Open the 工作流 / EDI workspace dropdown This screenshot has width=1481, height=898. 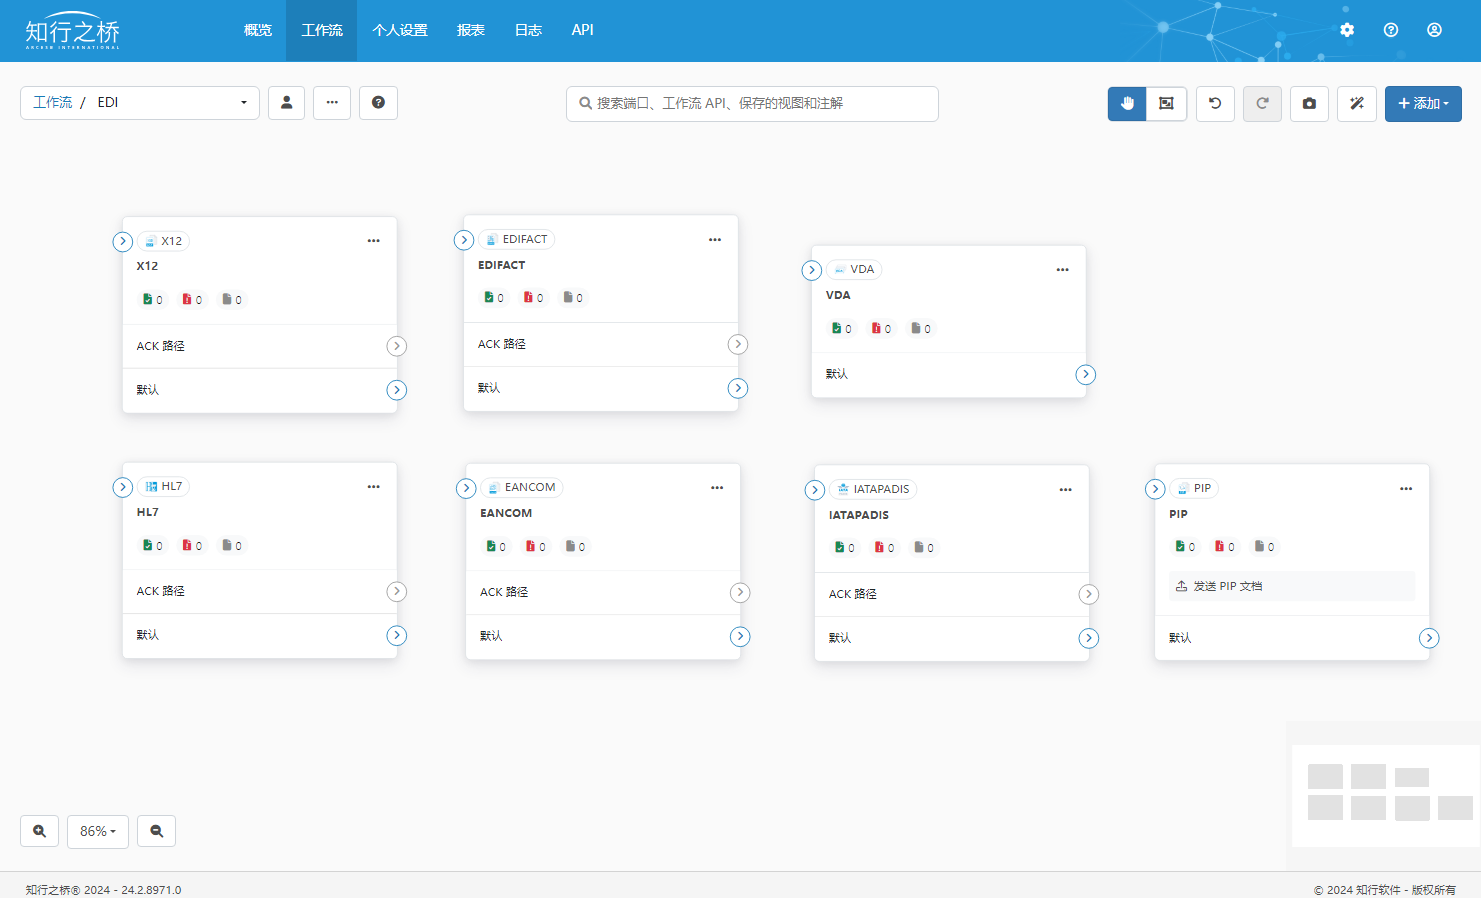[x=140, y=103]
